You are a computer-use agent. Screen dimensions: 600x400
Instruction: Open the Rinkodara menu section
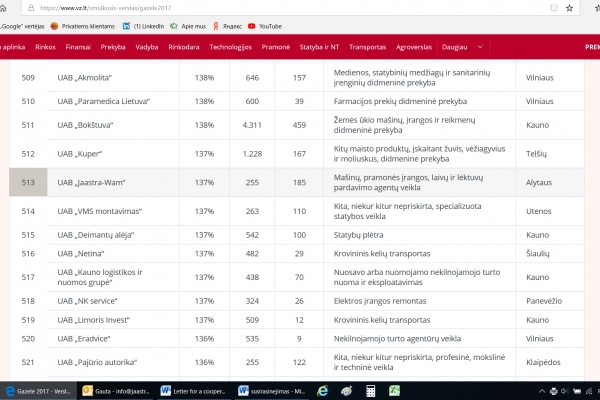184,47
